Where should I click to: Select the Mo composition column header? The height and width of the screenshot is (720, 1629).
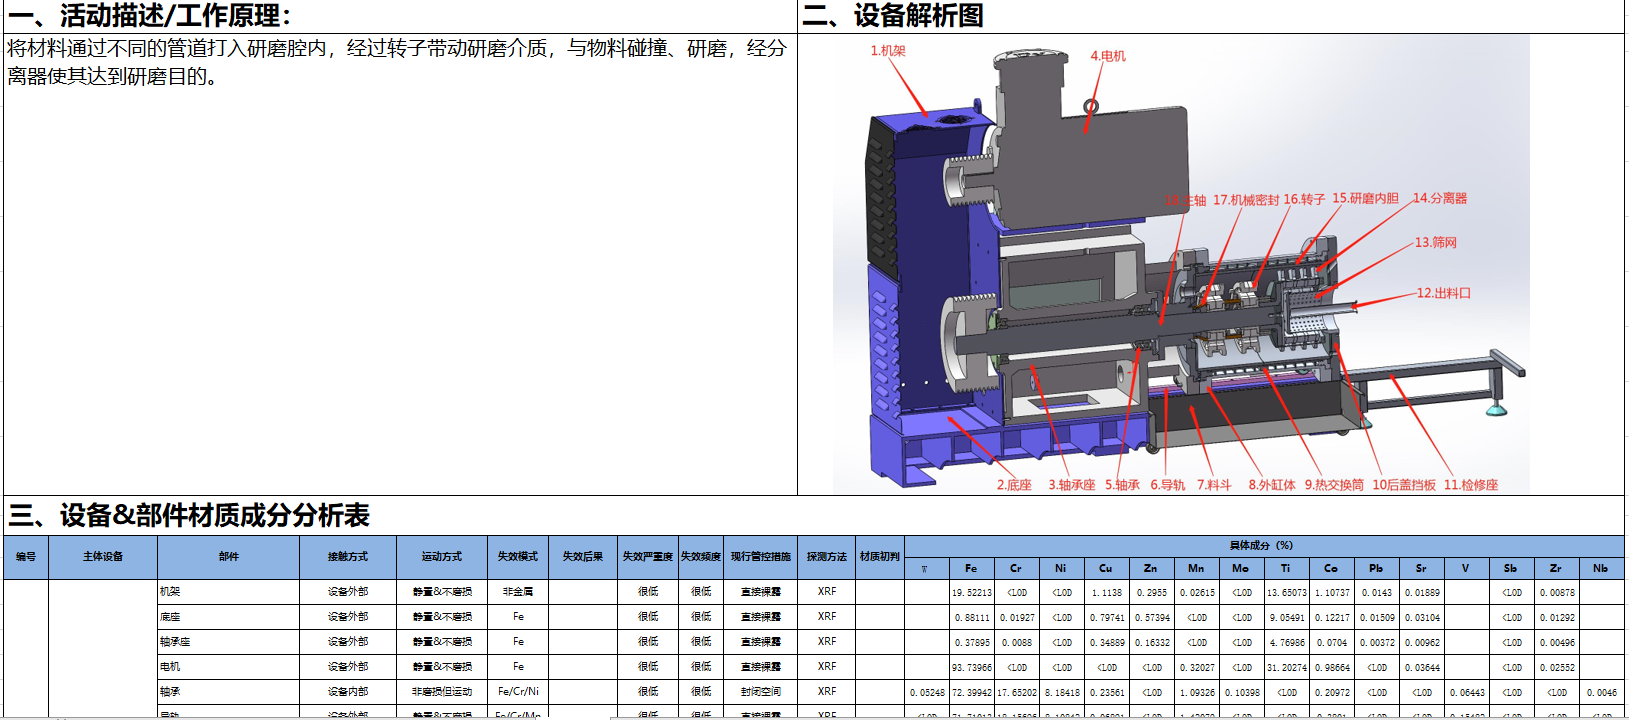tap(1241, 568)
